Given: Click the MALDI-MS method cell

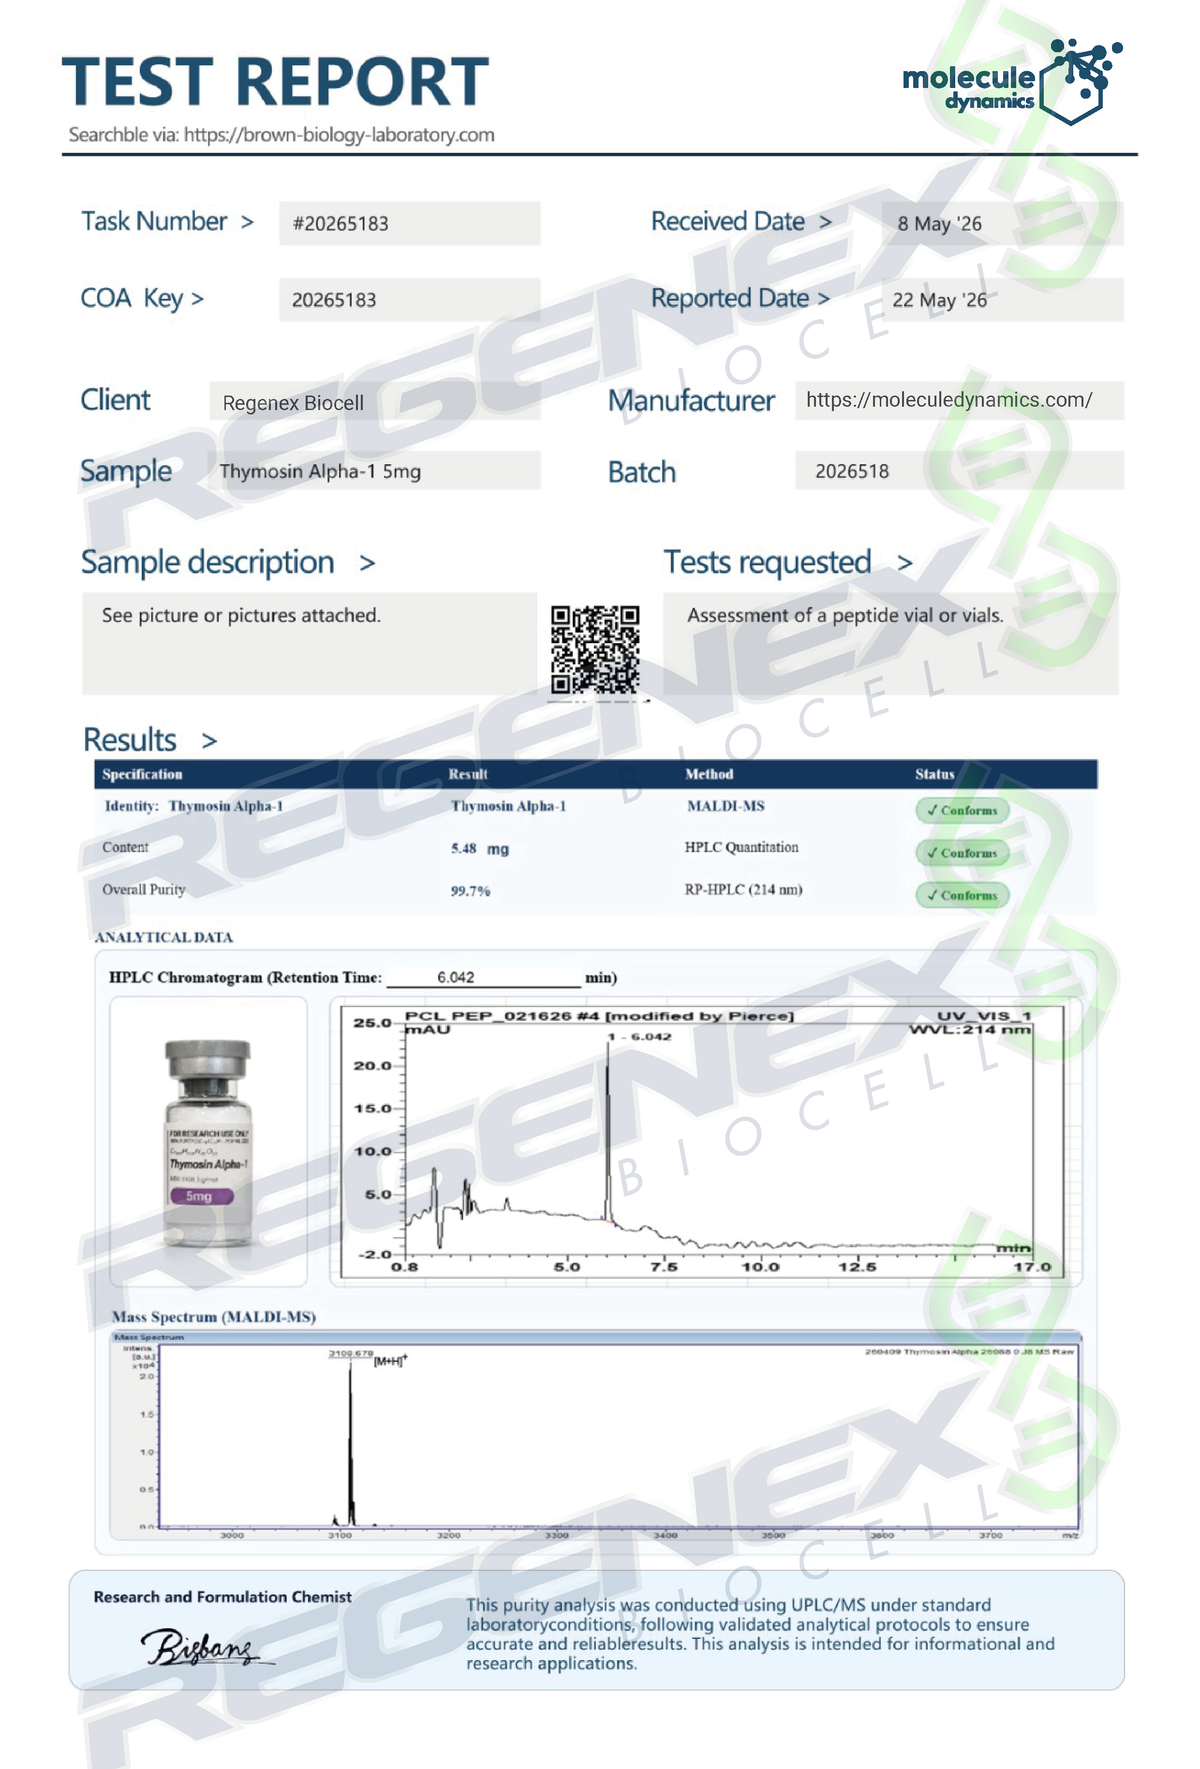Looking at the screenshot, I should click(x=726, y=806).
